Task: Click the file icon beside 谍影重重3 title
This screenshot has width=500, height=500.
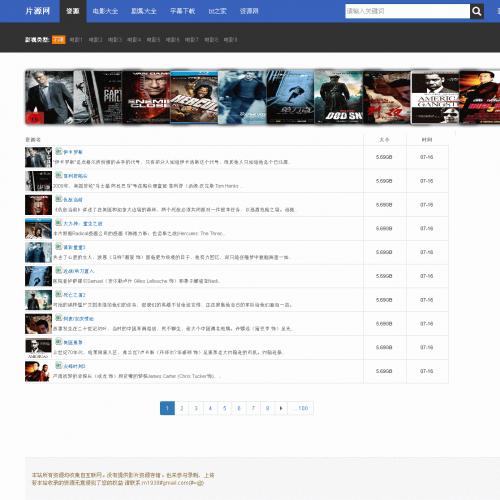Action: click(x=58, y=247)
